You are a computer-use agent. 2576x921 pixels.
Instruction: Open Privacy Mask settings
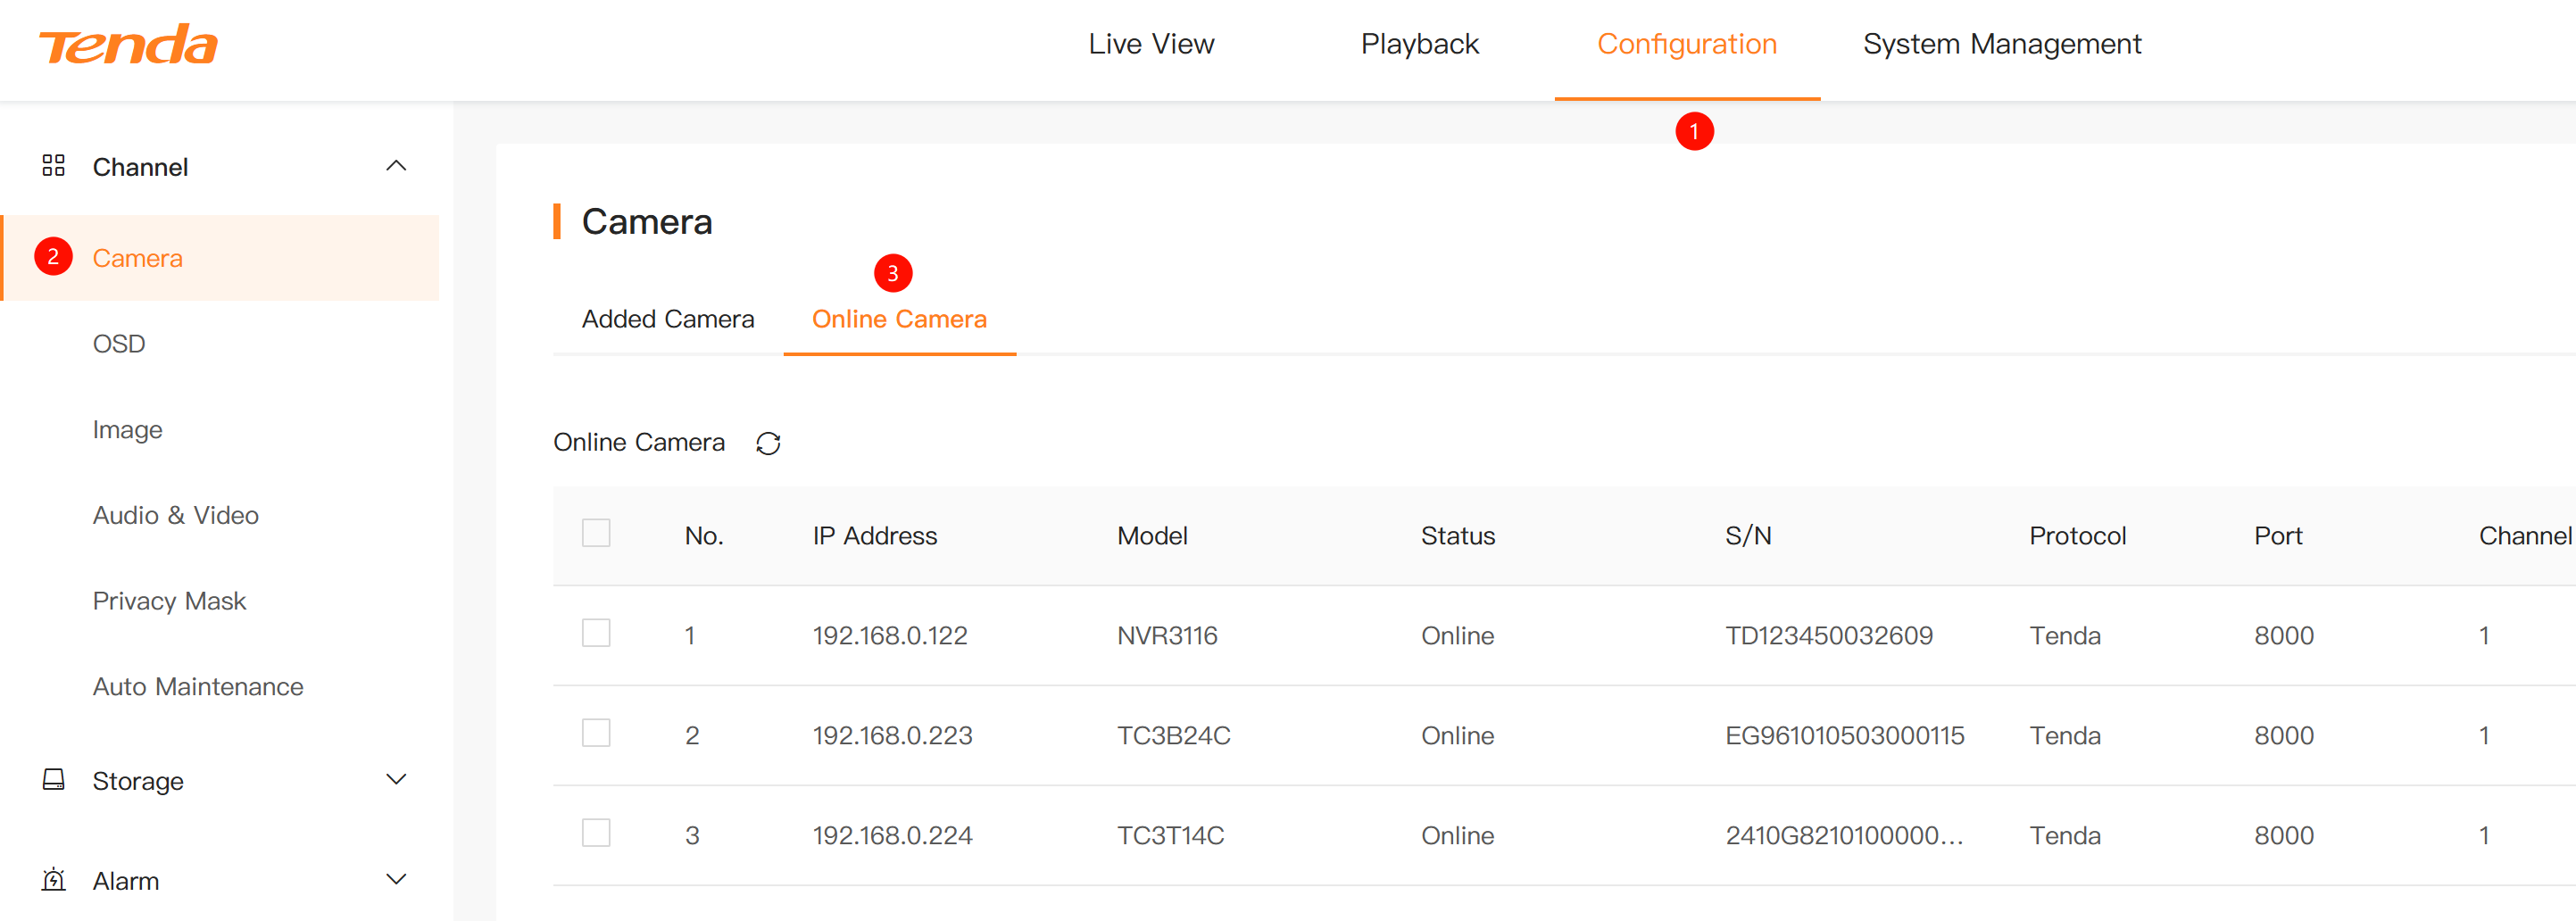coord(169,601)
